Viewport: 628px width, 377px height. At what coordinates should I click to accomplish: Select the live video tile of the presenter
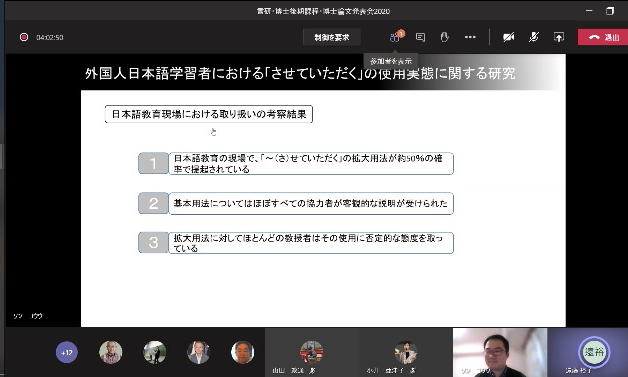500,353
